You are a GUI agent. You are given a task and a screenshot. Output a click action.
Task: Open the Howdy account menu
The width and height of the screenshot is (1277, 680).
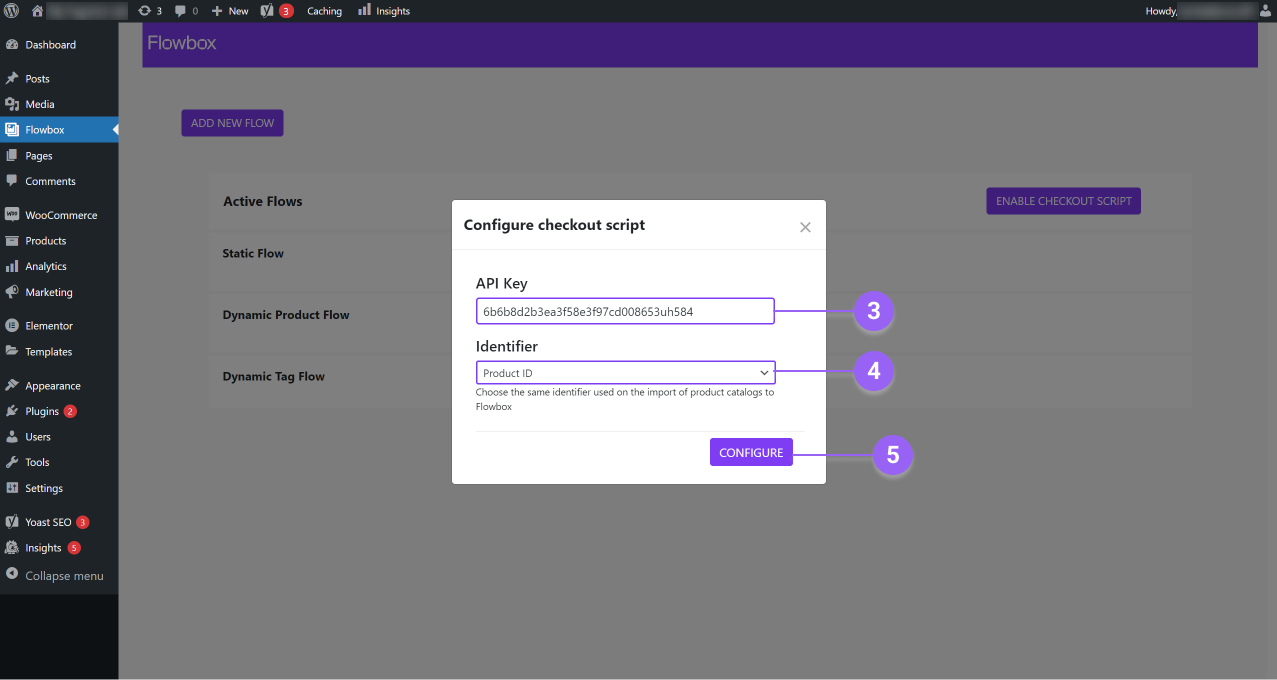tap(1208, 11)
